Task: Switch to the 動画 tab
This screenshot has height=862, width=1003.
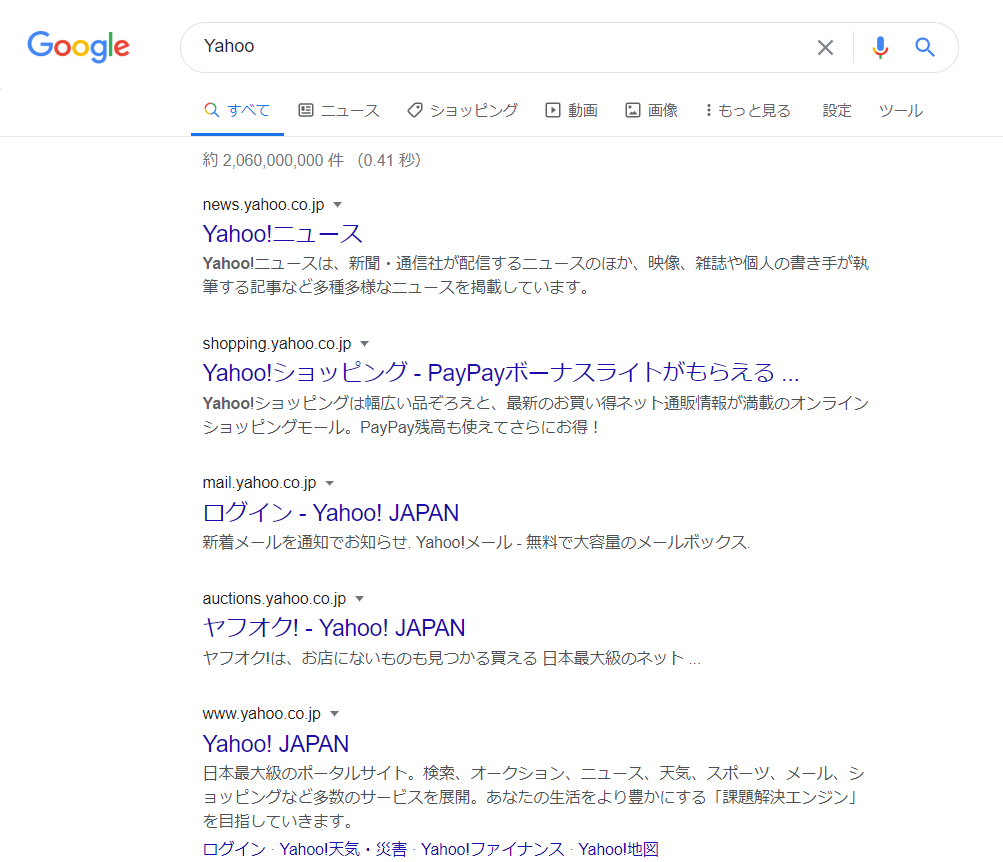Action: pos(571,111)
